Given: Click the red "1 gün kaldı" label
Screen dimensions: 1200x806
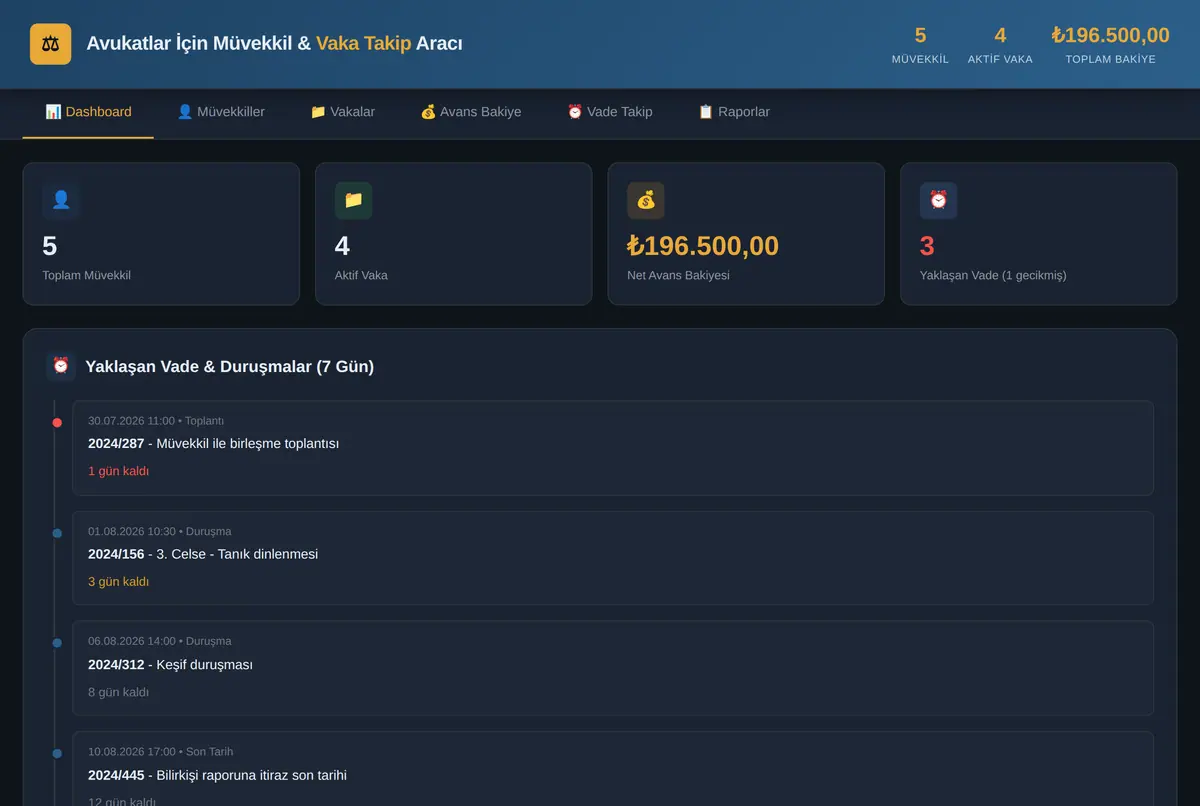Looking at the screenshot, I should pos(119,471).
